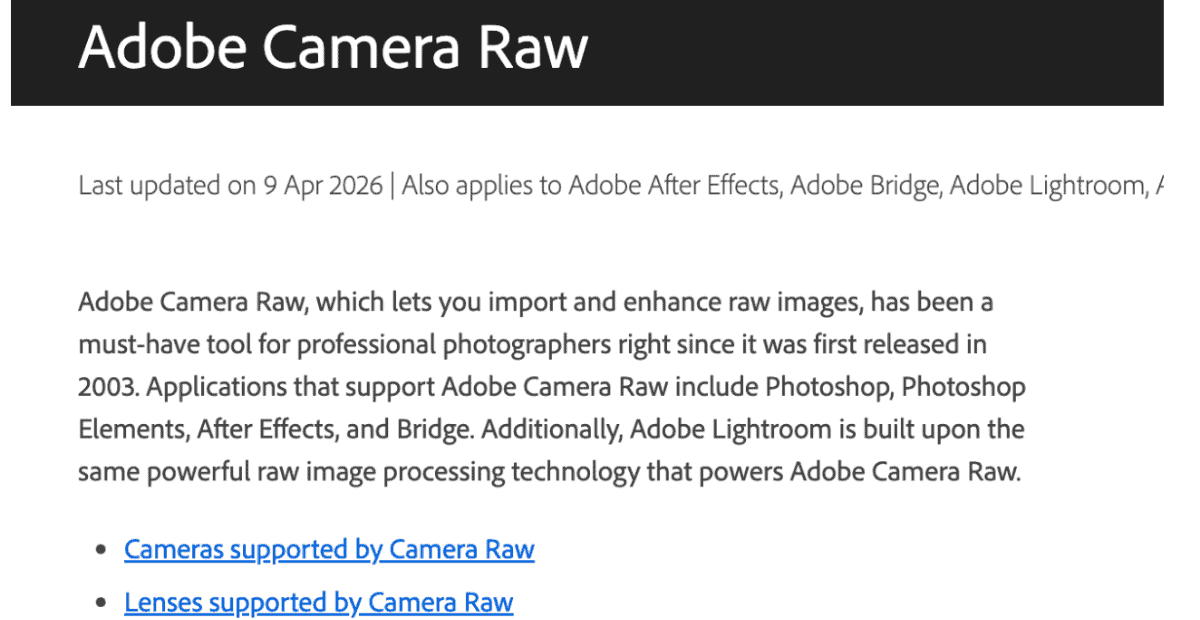Image resolution: width=1200 pixels, height=620 pixels.
Task: Open the Cameras supported by Camera Raw link
Action: pyautogui.click(x=329, y=550)
